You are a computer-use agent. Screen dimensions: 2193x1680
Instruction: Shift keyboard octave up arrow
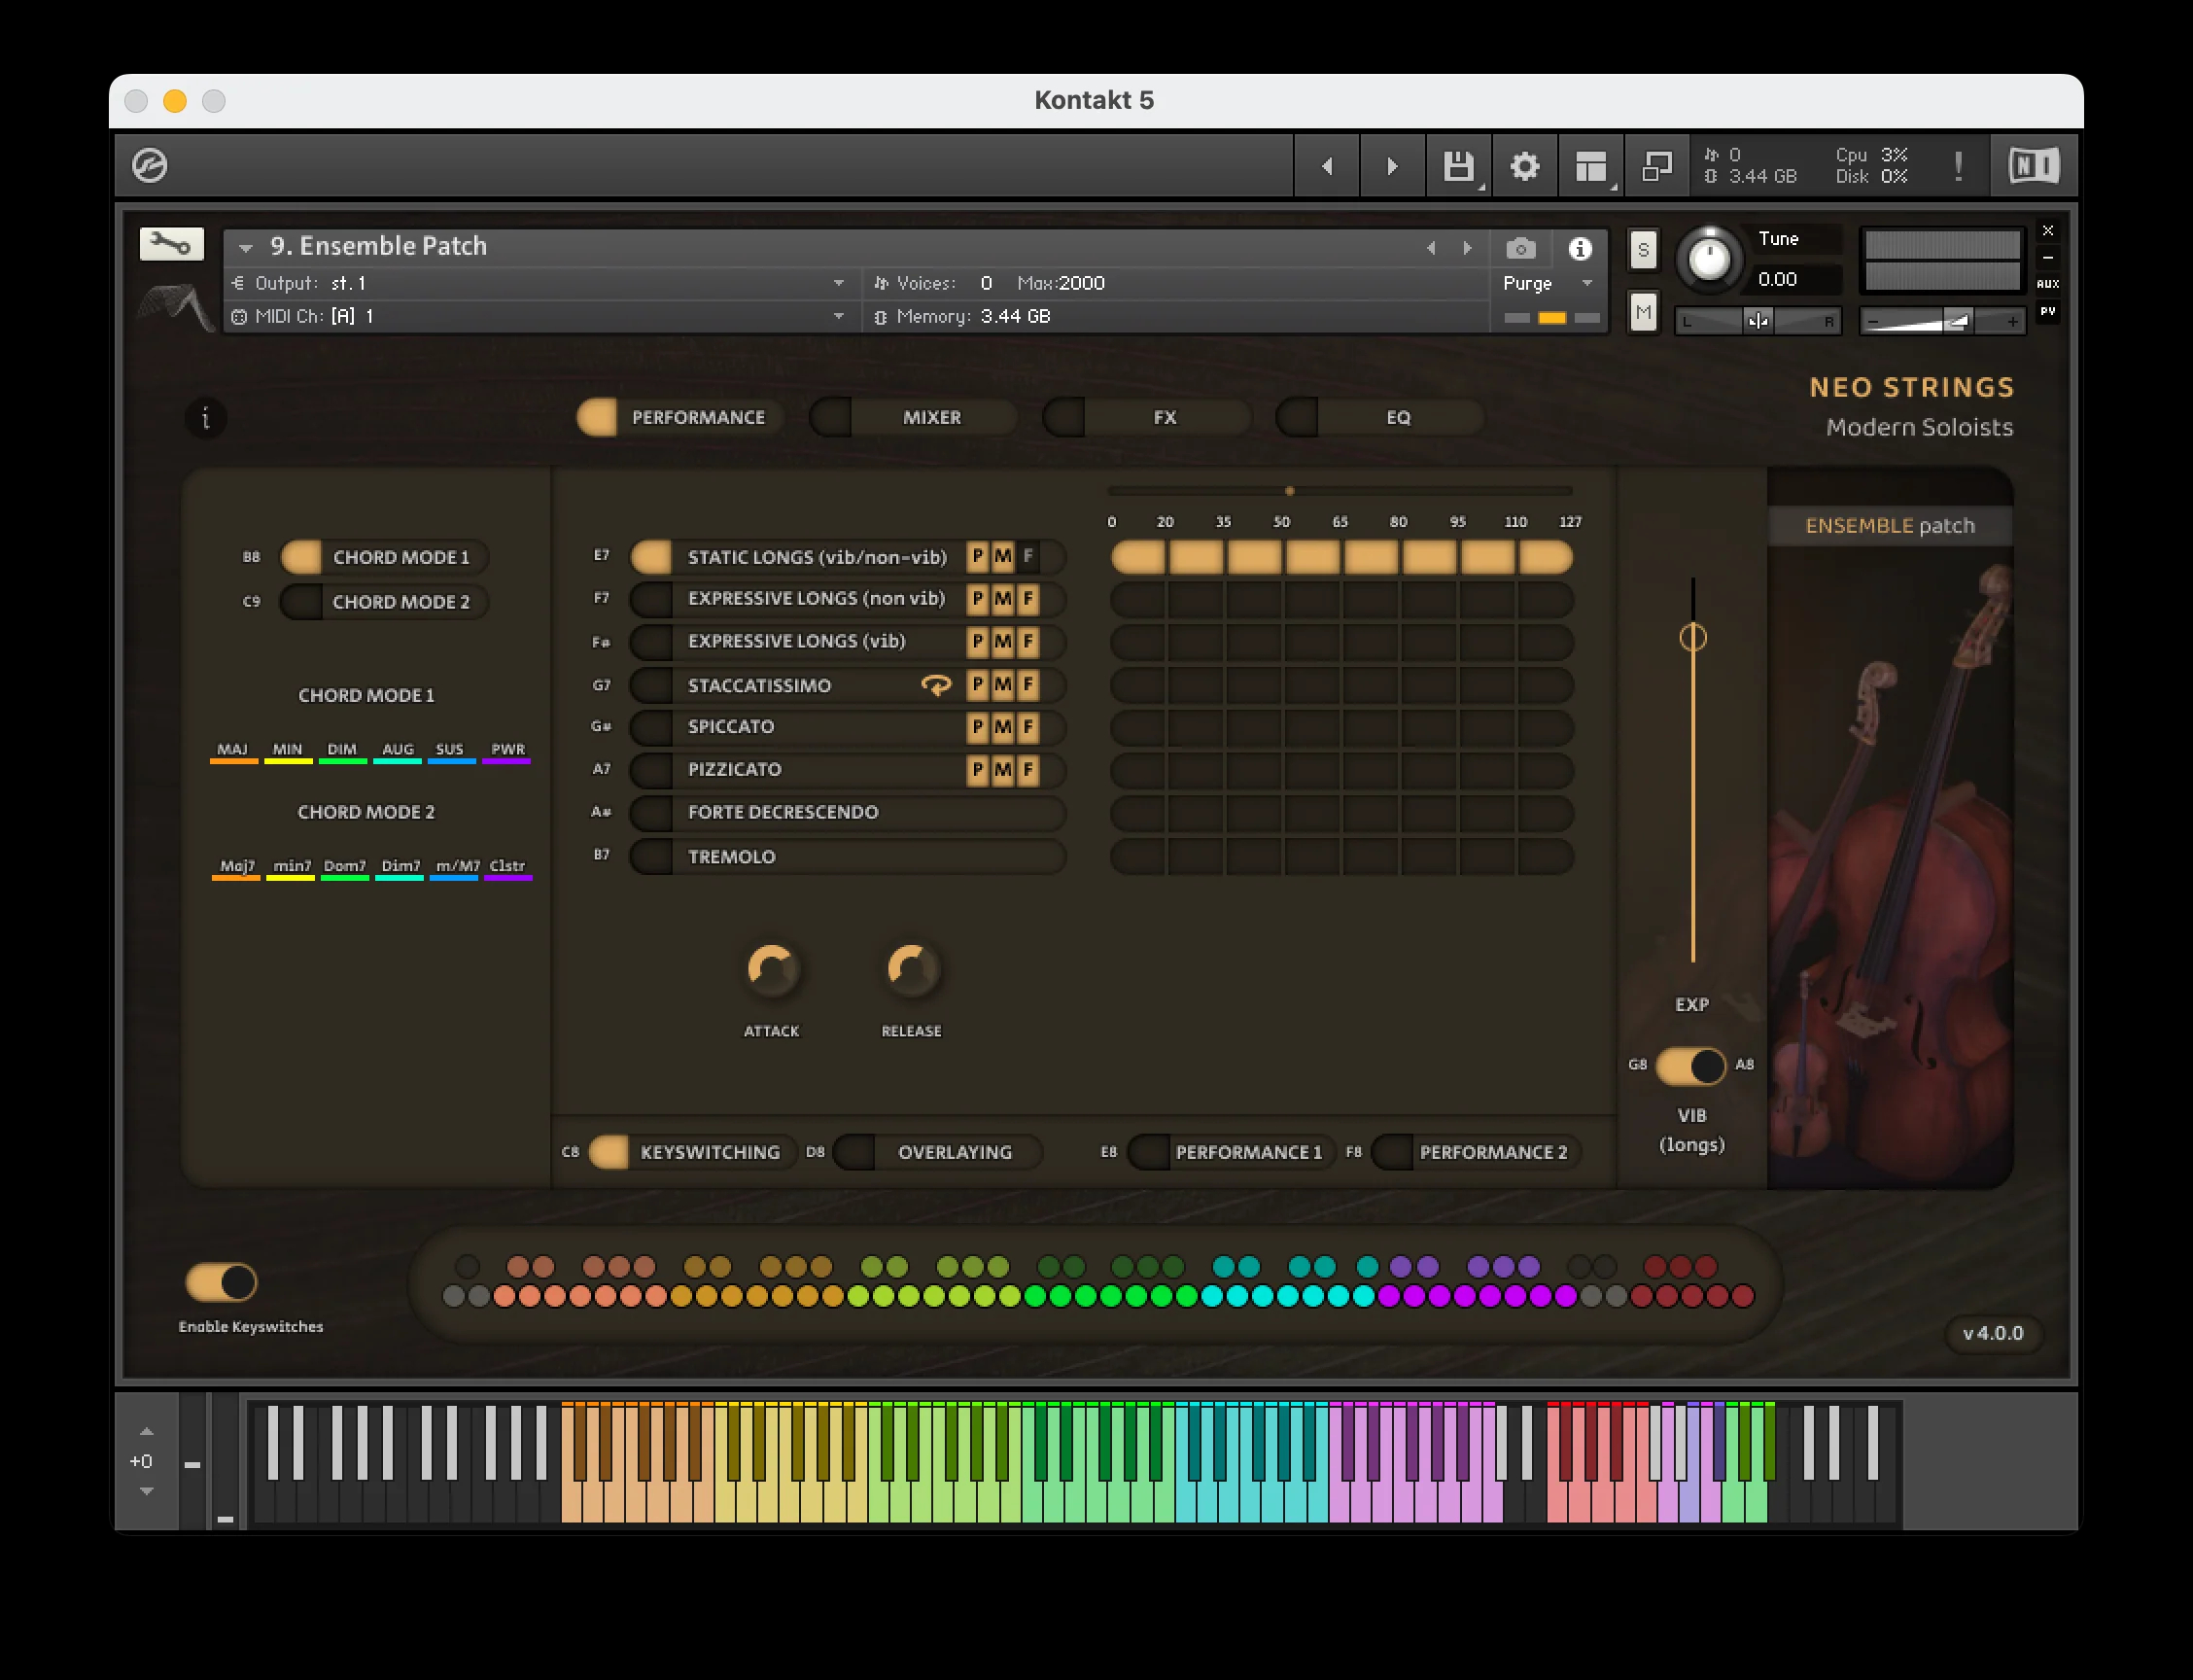146,1432
